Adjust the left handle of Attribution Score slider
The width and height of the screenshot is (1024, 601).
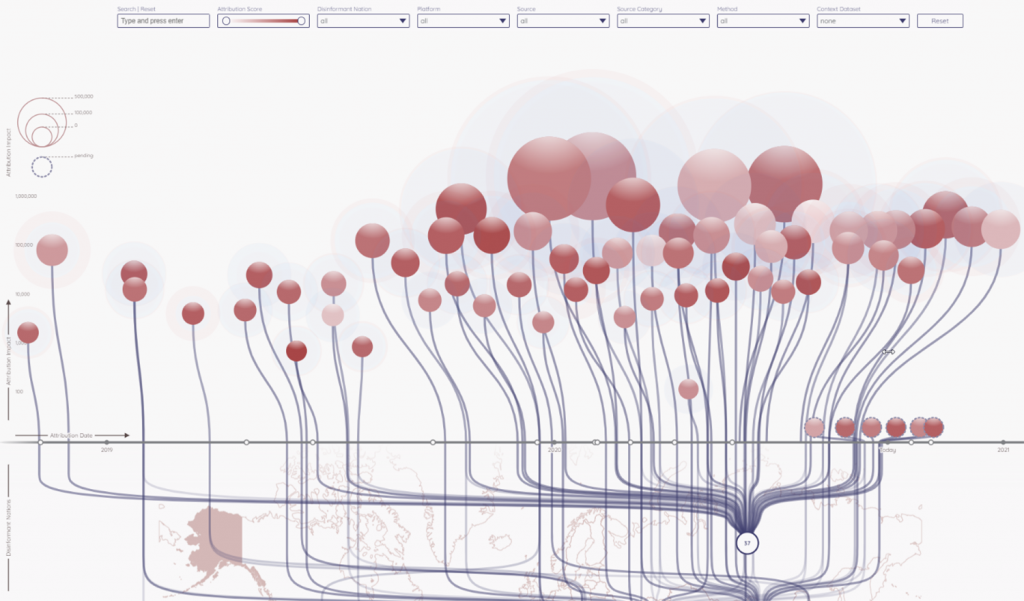(226, 21)
